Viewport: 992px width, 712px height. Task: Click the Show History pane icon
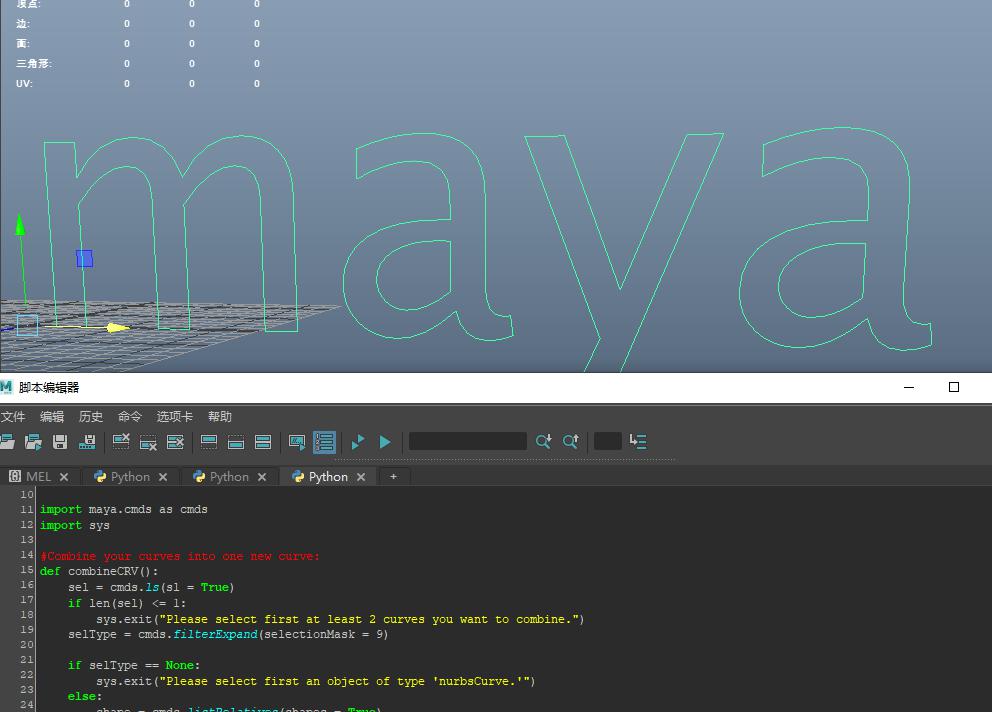coord(210,441)
